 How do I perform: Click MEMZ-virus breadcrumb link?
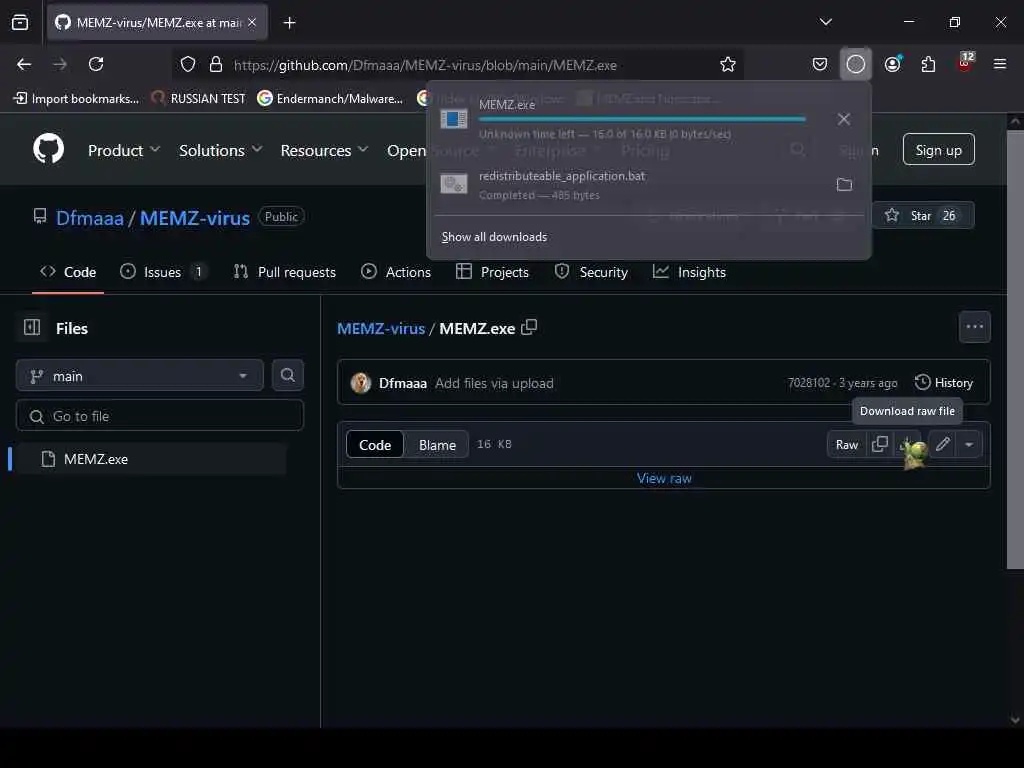click(x=381, y=328)
